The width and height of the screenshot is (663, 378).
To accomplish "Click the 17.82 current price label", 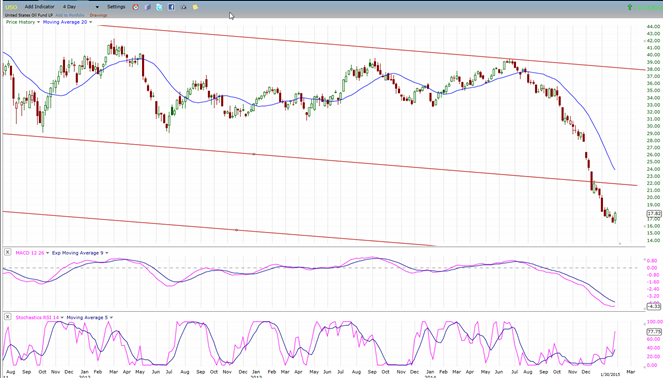I will tap(654, 214).
